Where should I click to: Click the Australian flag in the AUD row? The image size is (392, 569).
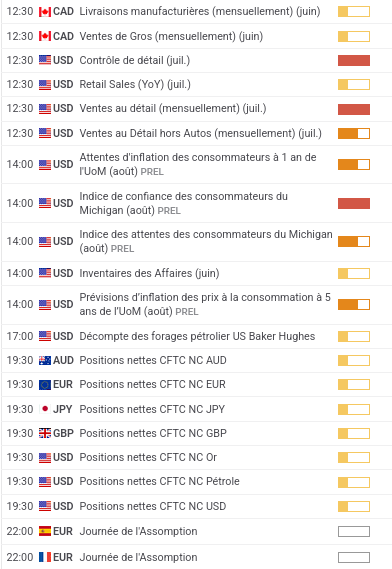[x=45, y=360]
